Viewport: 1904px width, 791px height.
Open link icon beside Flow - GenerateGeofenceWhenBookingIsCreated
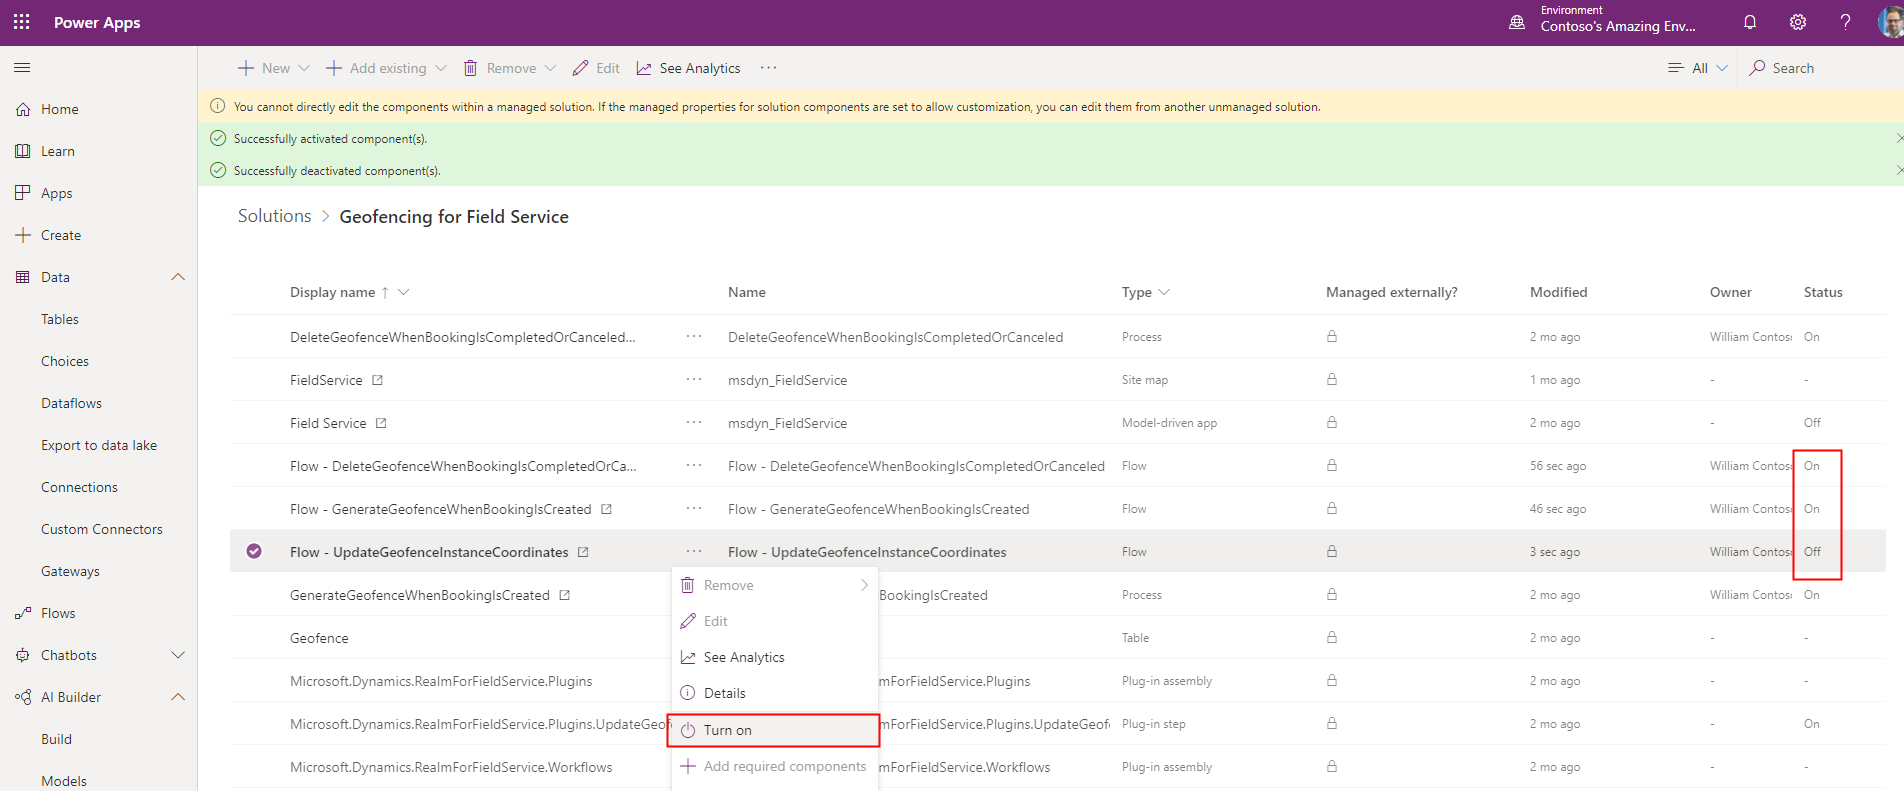click(x=606, y=509)
